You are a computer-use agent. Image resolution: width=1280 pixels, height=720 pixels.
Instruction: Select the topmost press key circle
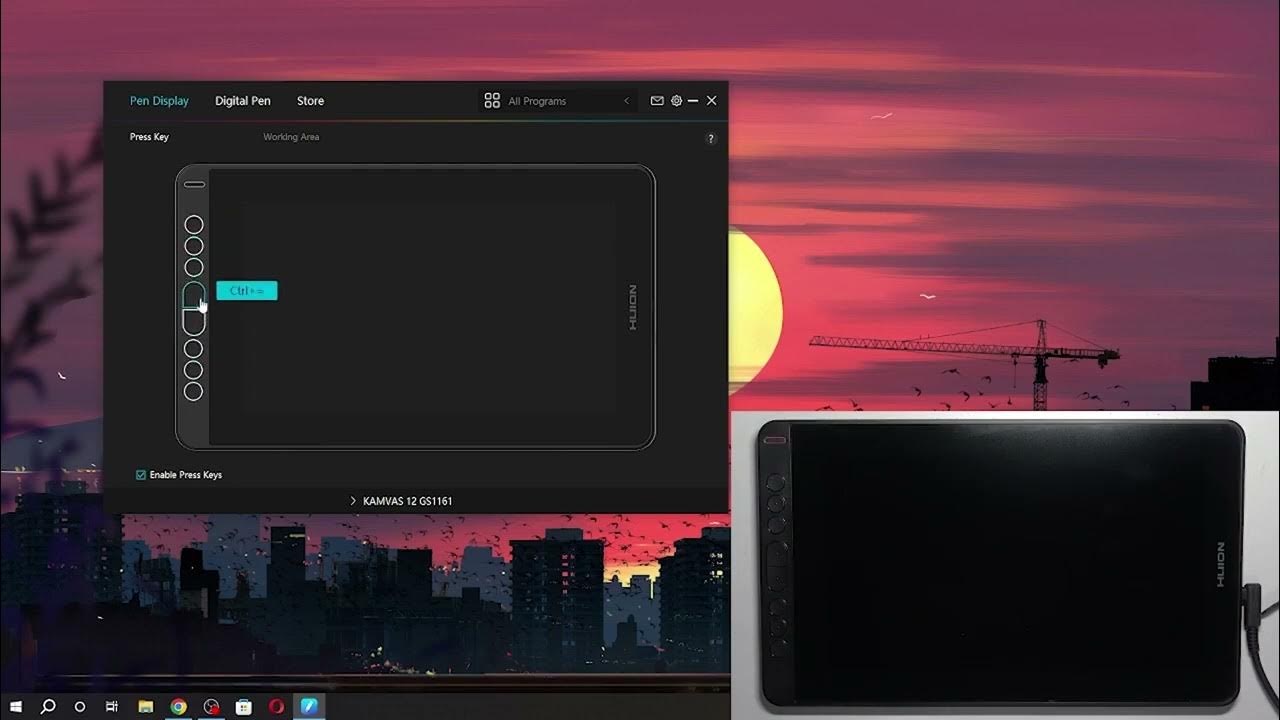(194, 224)
